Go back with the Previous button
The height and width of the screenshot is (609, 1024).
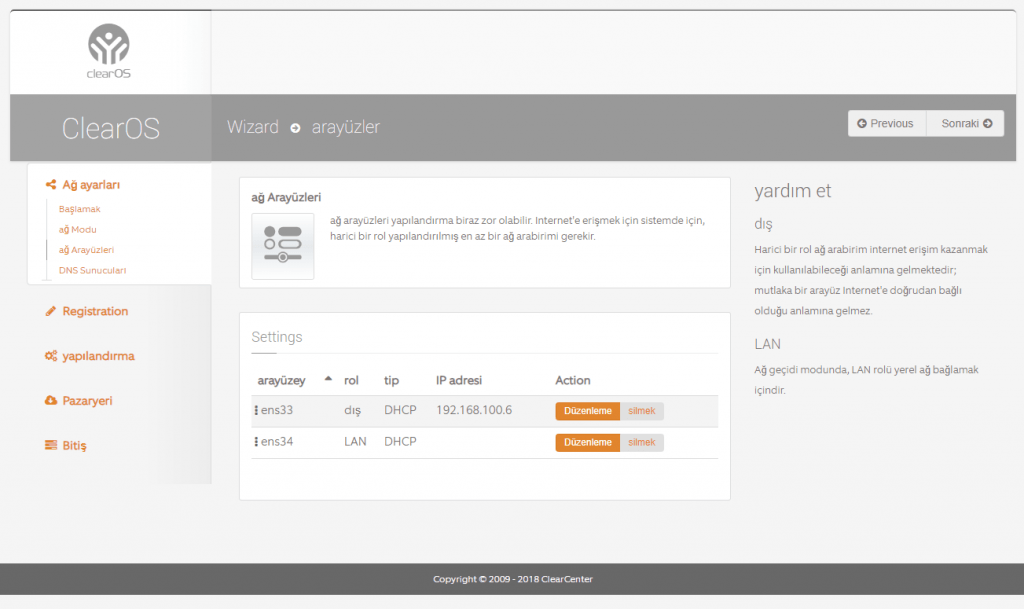point(887,123)
